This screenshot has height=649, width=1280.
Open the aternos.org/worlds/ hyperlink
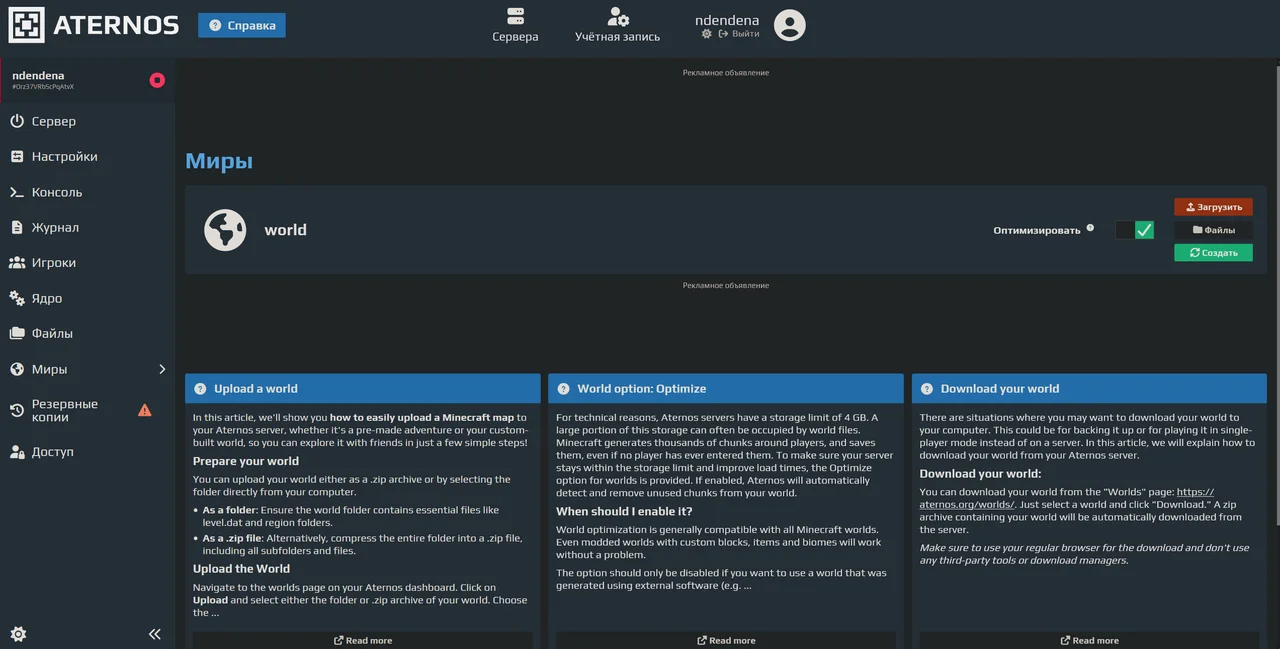click(1066, 498)
